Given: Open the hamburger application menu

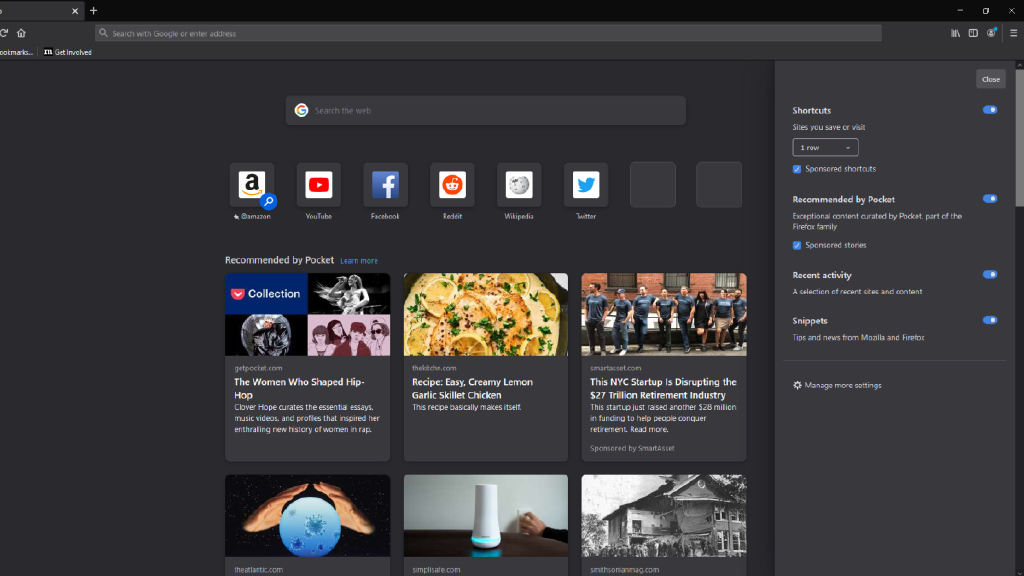Looking at the screenshot, I should pyautogui.click(x=1013, y=33).
